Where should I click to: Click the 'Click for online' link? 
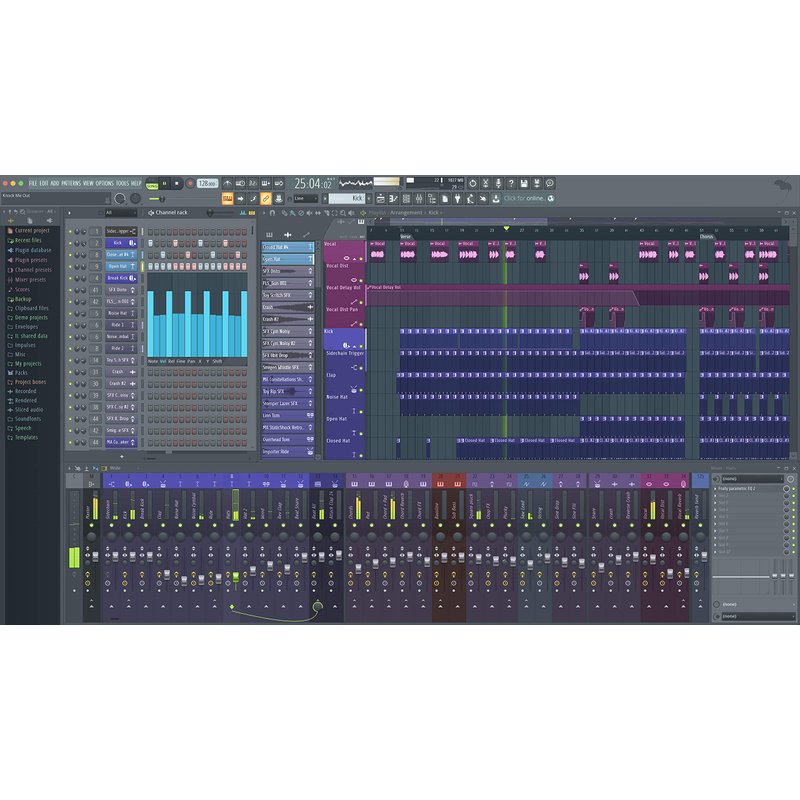[x=524, y=198]
